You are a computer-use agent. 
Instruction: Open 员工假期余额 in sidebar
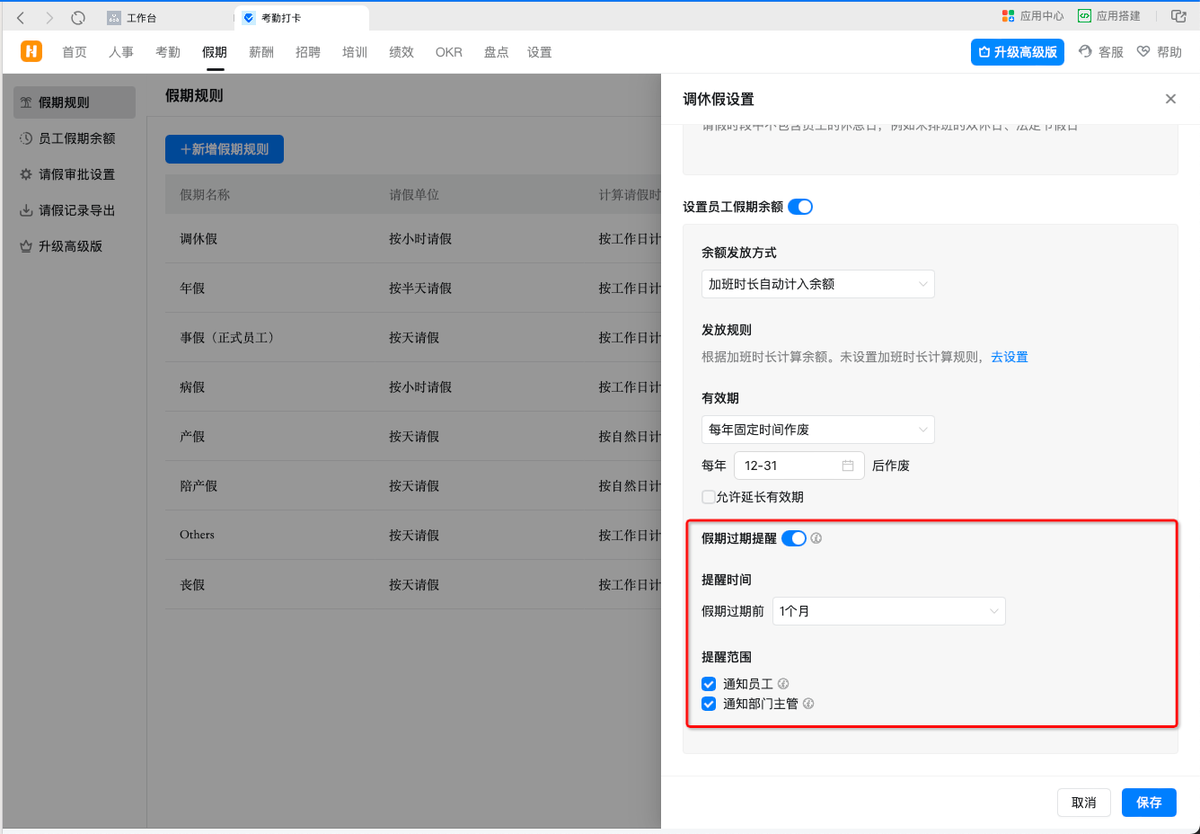tap(76, 138)
